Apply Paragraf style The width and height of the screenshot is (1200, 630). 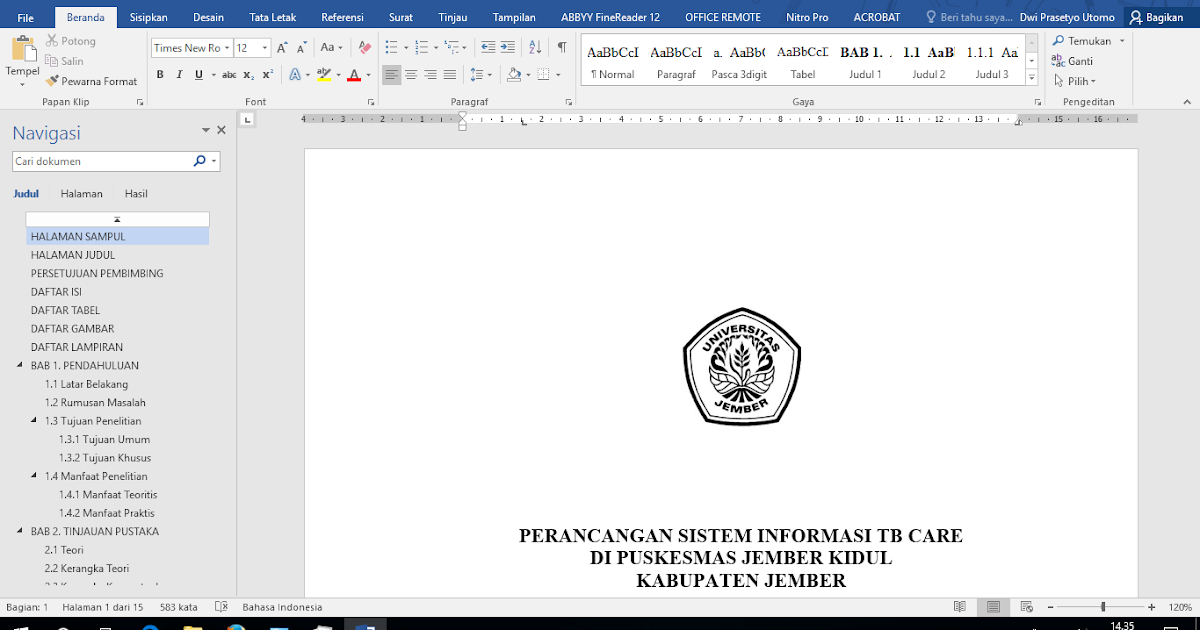[x=676, y=62]
